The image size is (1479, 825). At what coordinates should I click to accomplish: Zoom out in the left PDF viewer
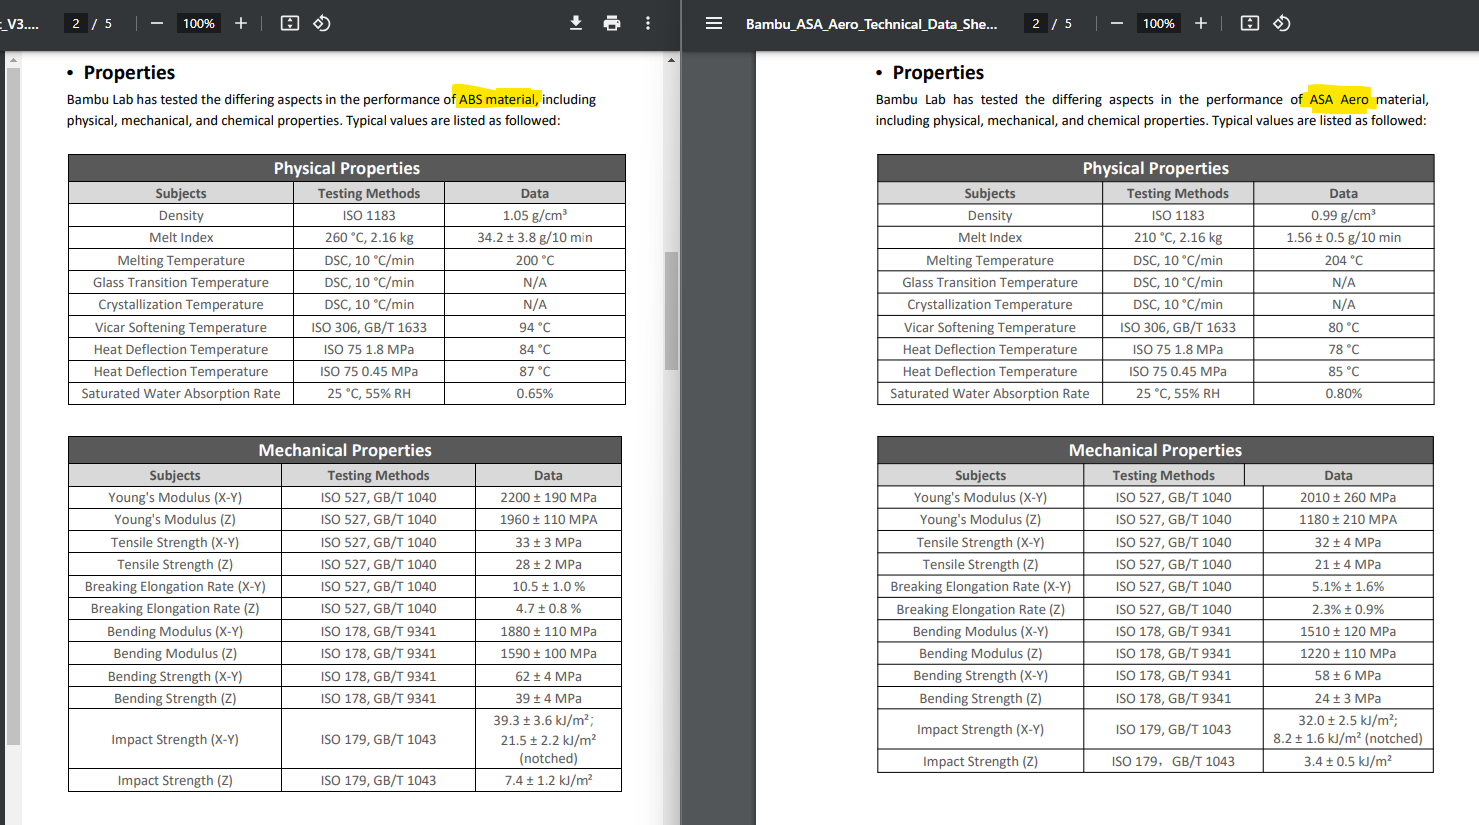tap(157, 23)
